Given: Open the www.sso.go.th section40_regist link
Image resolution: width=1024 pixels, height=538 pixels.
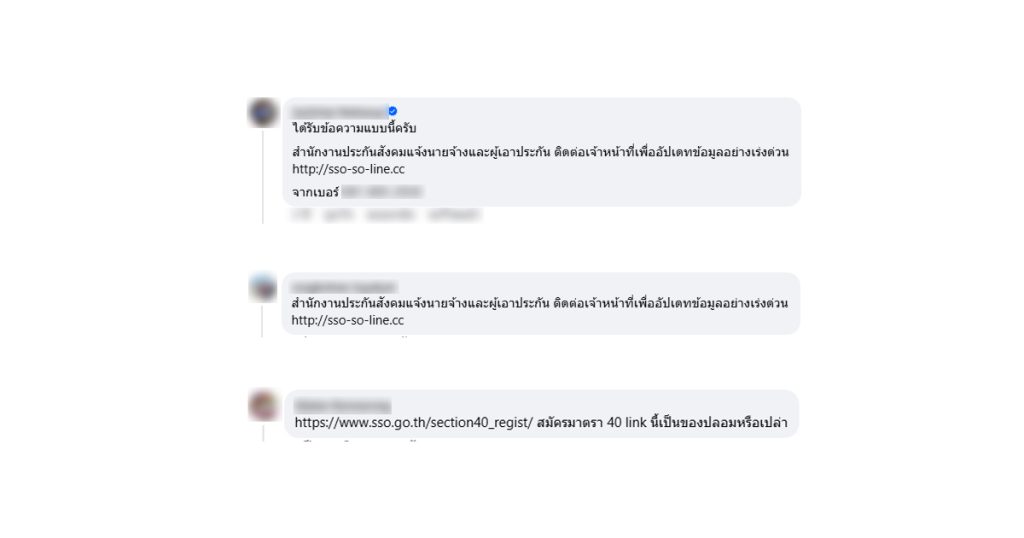Looking at the screenshot, I should click(414, 422).
